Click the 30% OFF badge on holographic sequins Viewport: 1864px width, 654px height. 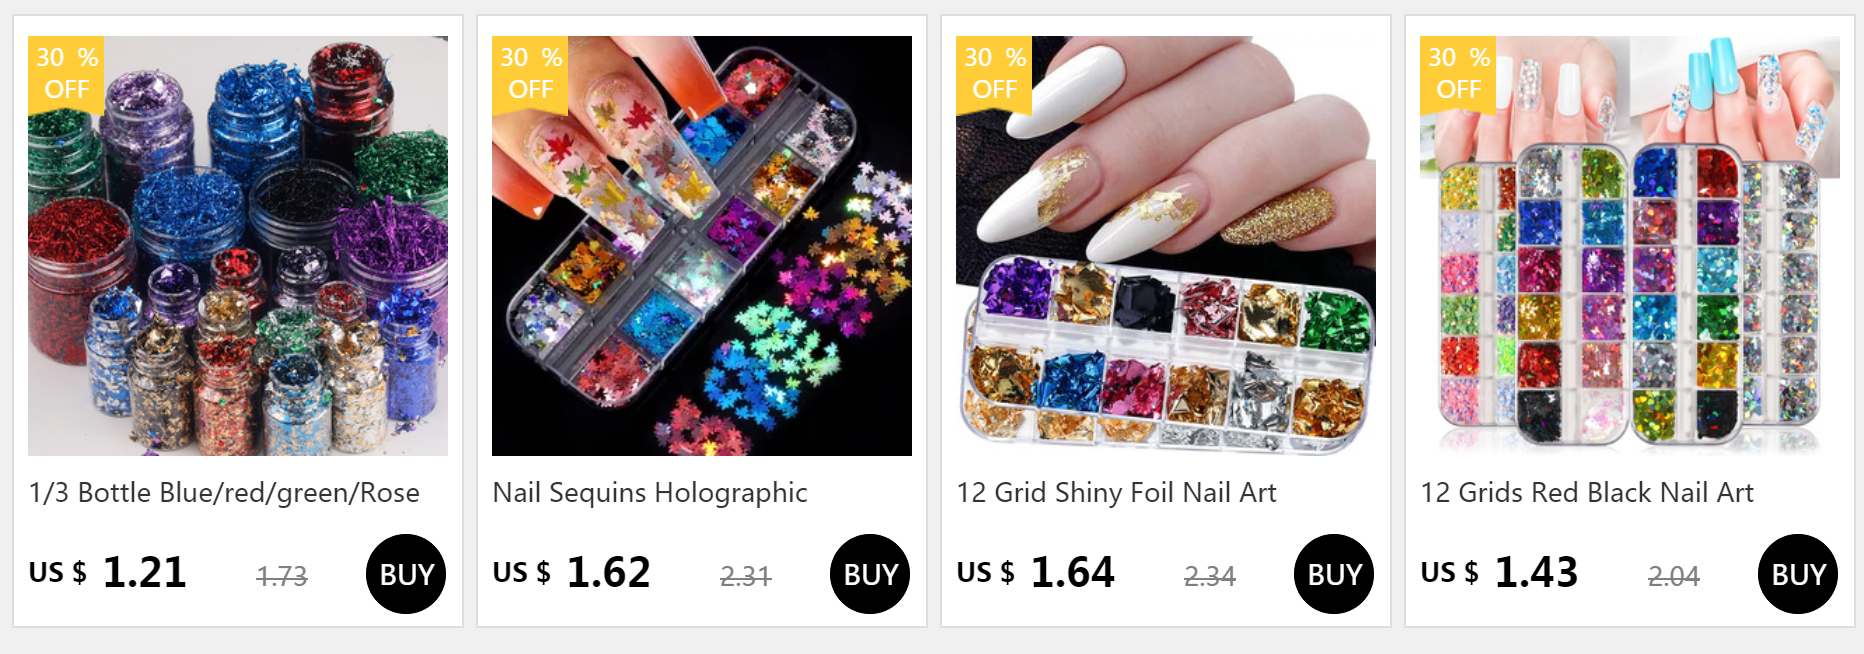(531, 74)
